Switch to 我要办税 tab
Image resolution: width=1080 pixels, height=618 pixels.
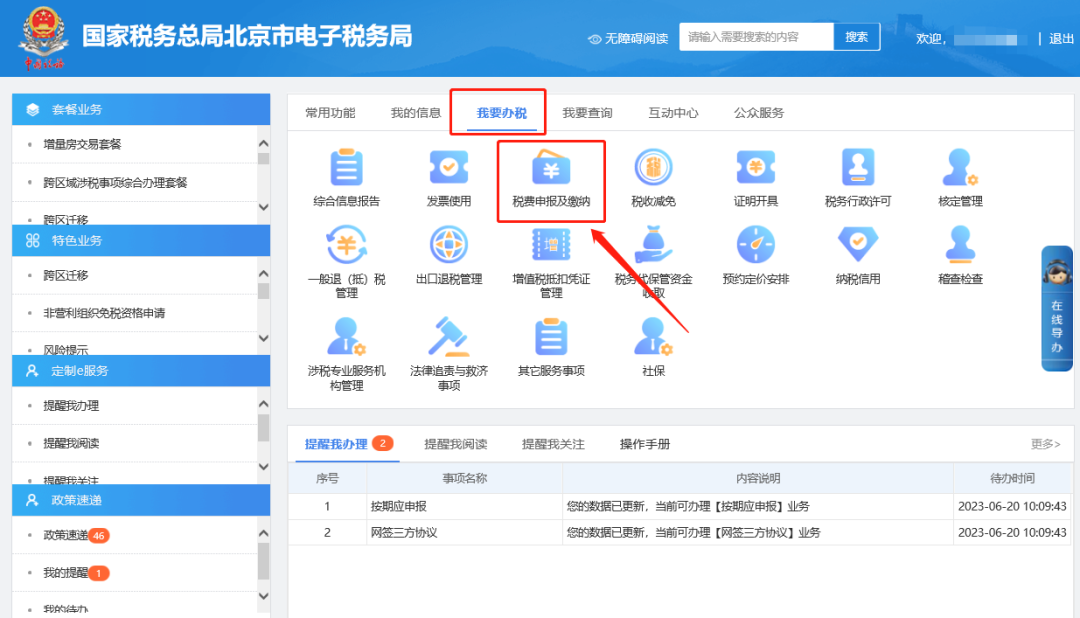[501, 113]
